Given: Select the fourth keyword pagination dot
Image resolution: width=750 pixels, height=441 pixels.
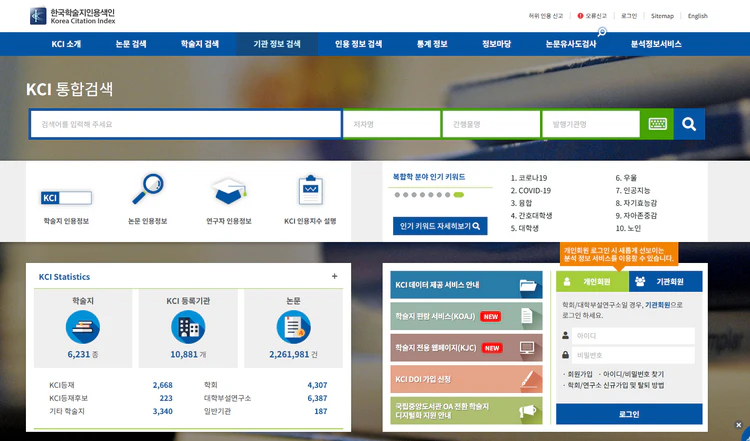Looking at the screenshot, I should [x=422, y=195].
